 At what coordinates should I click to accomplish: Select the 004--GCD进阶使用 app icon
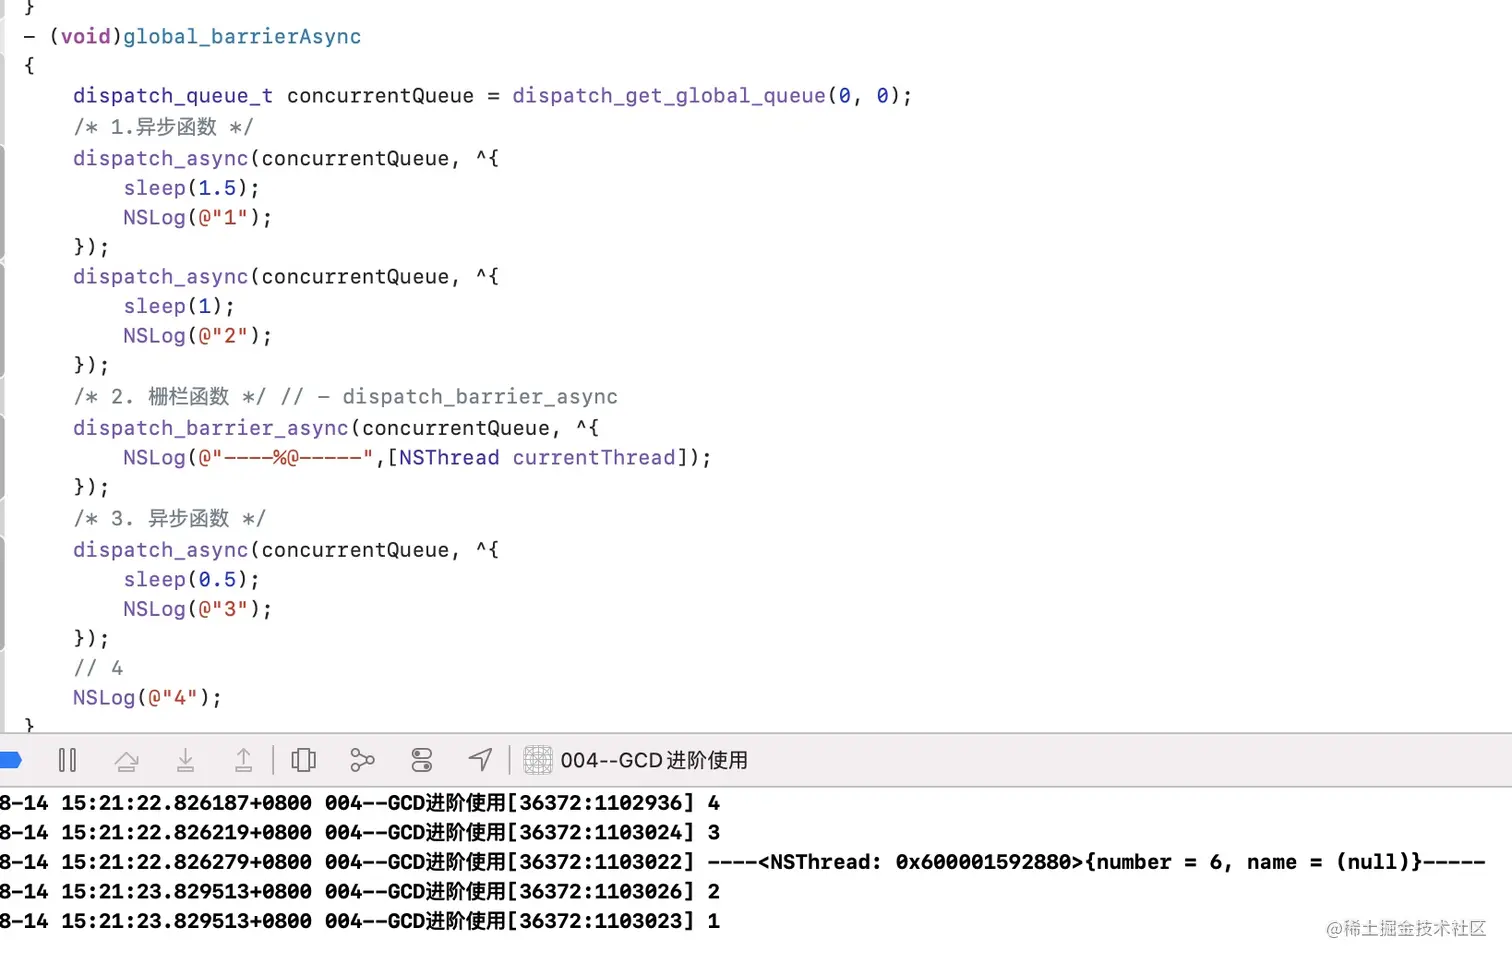pos(538,760)
